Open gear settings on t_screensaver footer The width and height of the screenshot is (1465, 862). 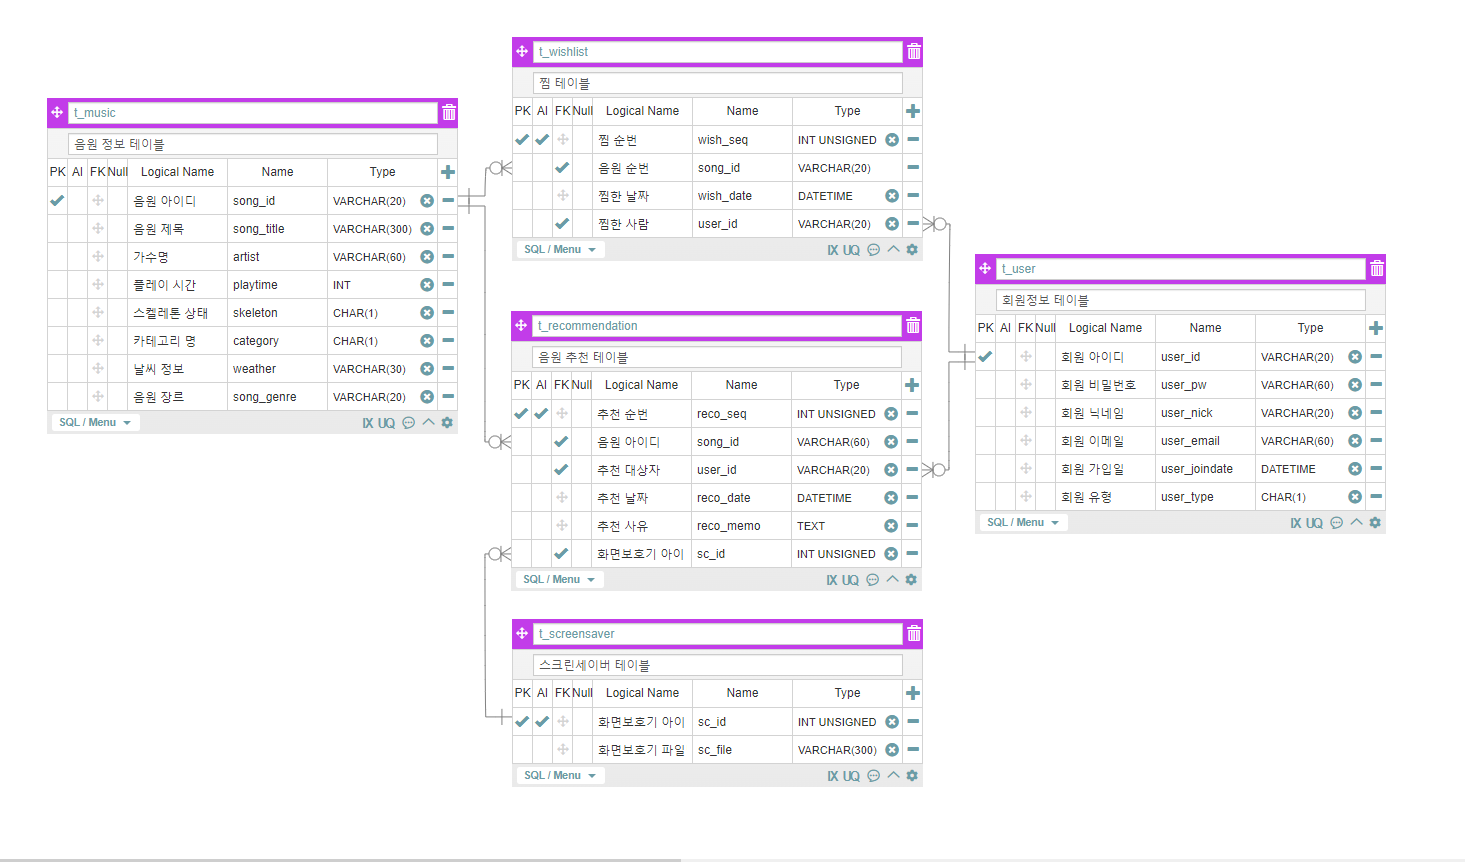[912, 776]
